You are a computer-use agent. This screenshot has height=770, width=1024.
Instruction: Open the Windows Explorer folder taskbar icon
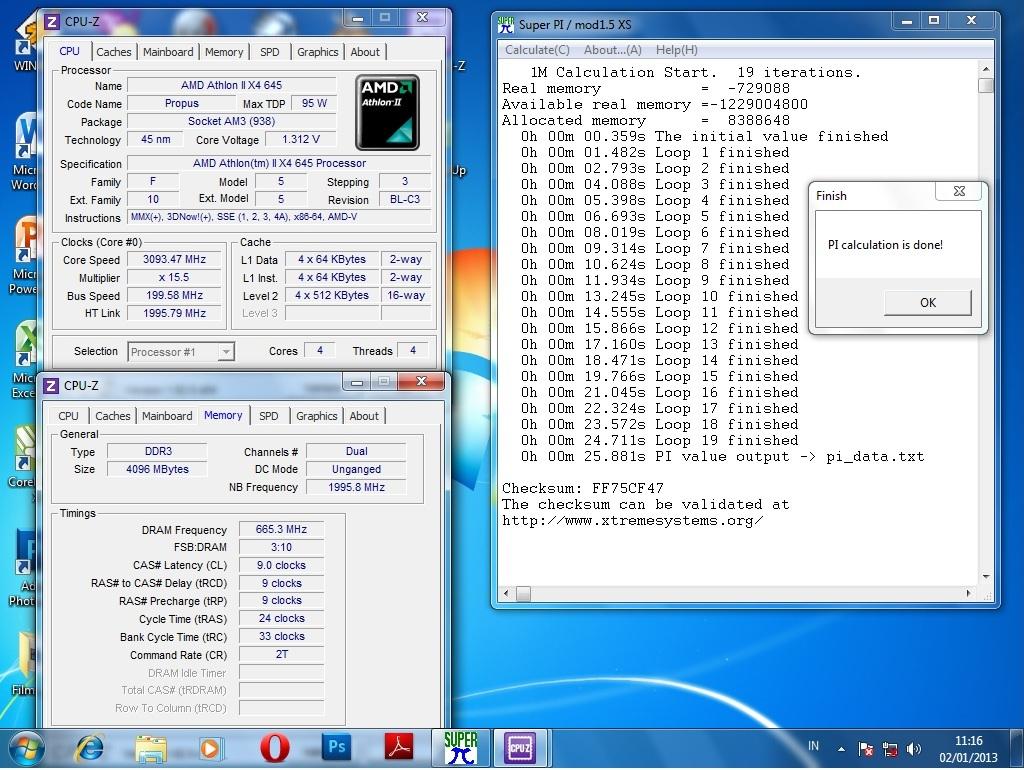click(x=150, y=748)
